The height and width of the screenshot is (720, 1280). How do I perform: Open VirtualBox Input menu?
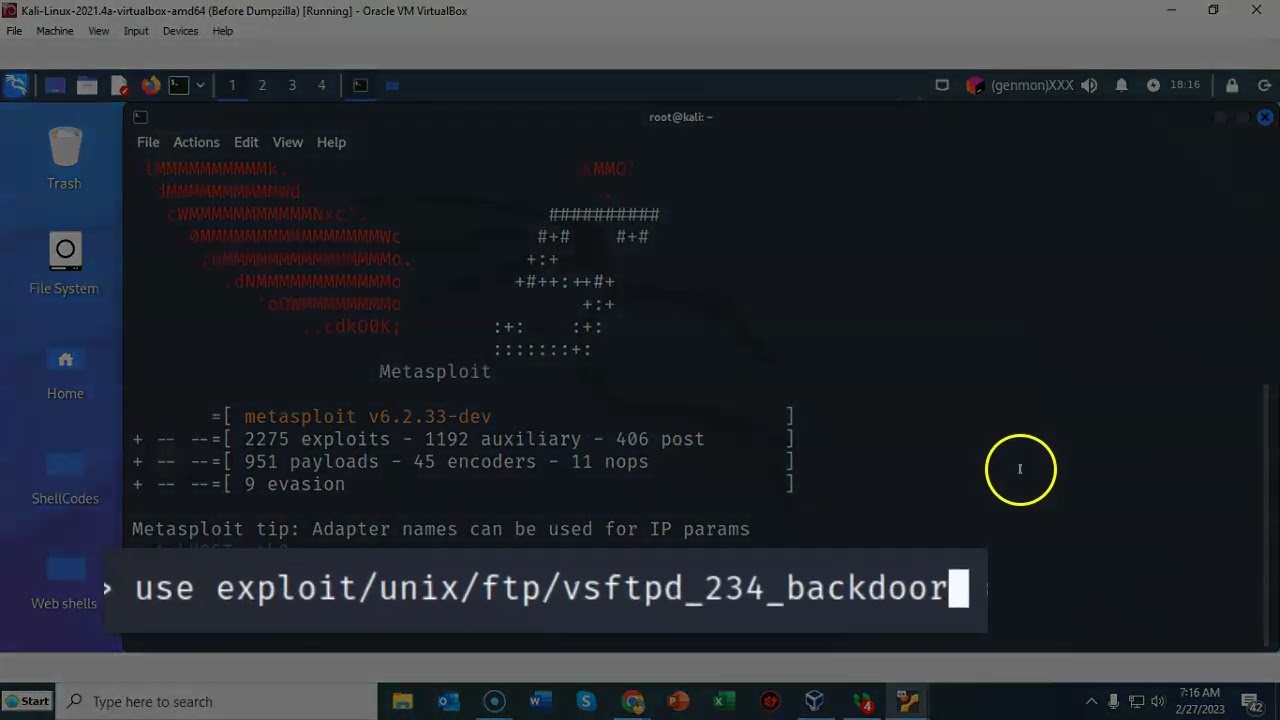click(x=136, y=31)
